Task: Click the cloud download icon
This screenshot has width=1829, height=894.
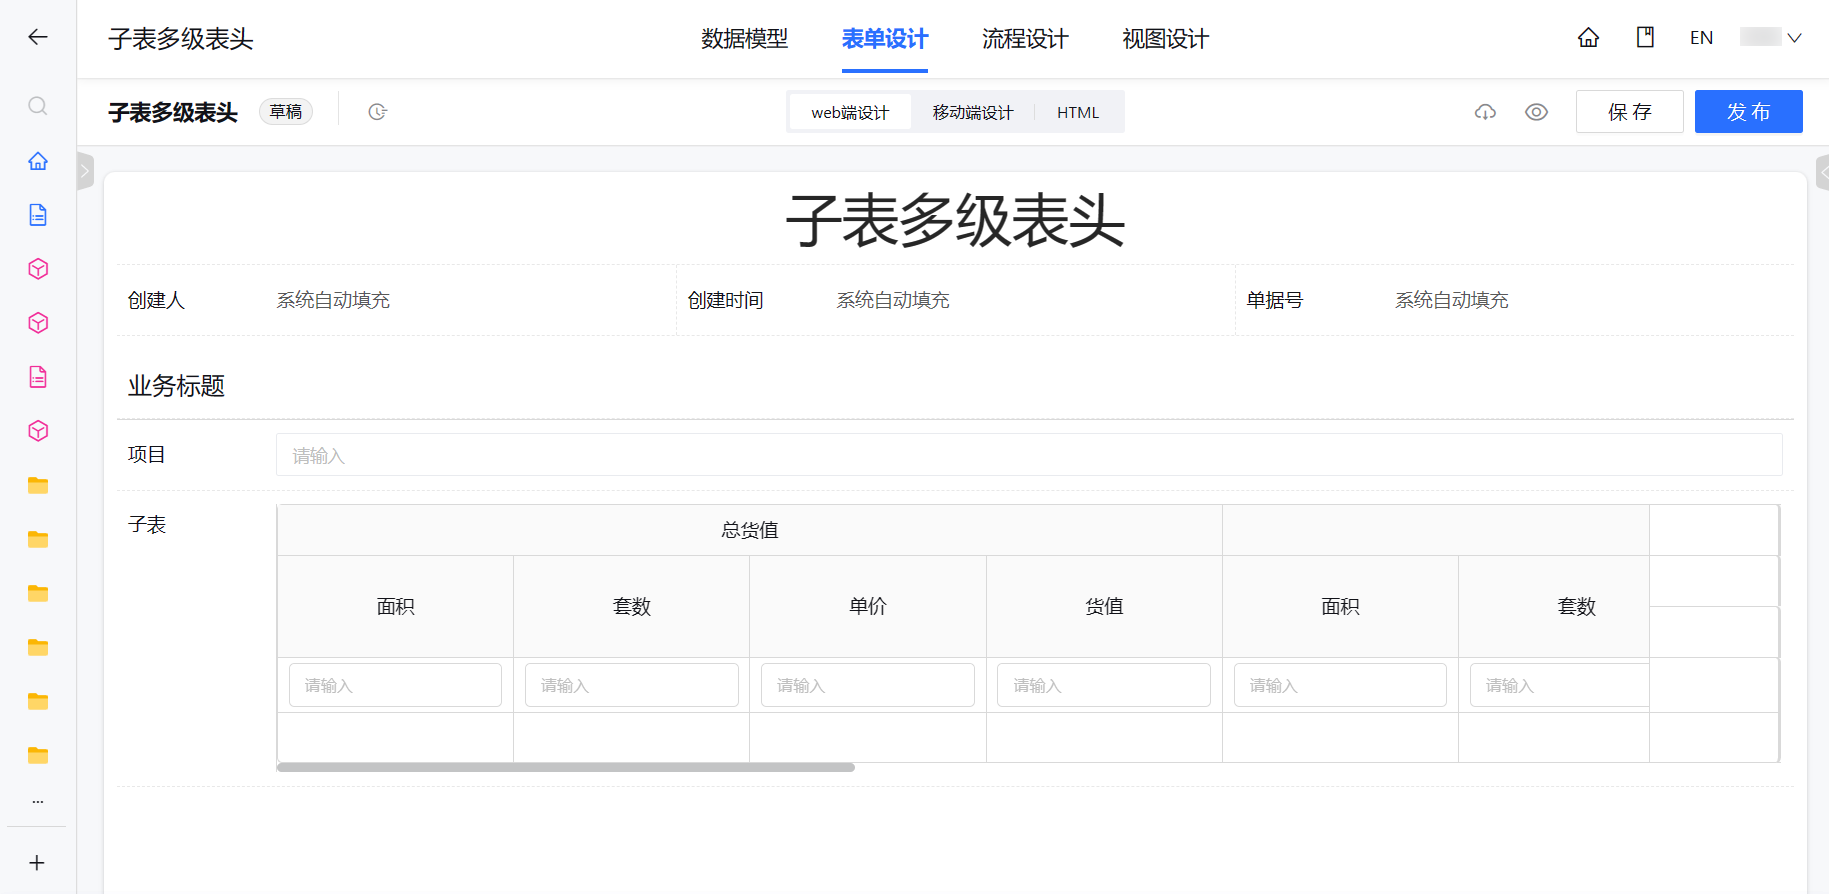Action: point(1485,112)
